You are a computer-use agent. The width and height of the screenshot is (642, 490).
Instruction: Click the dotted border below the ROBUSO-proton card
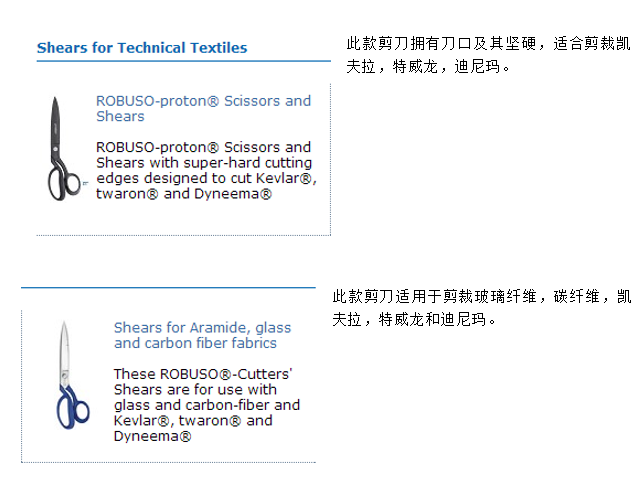[x=183, y=235]
